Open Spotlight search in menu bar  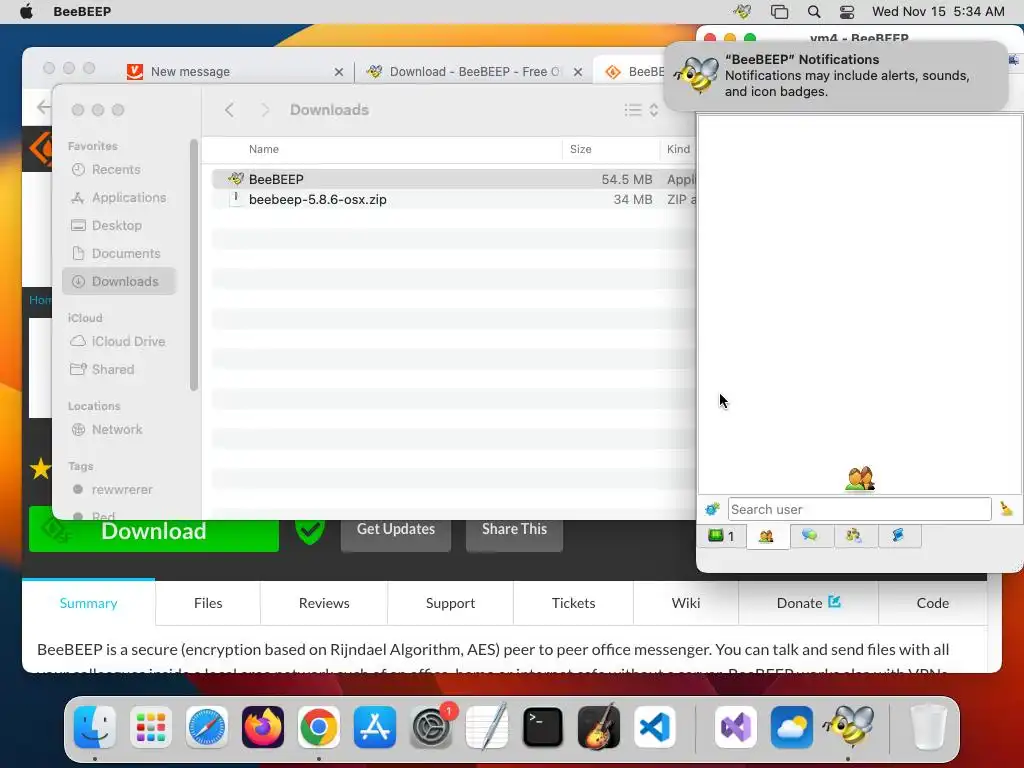814,11
